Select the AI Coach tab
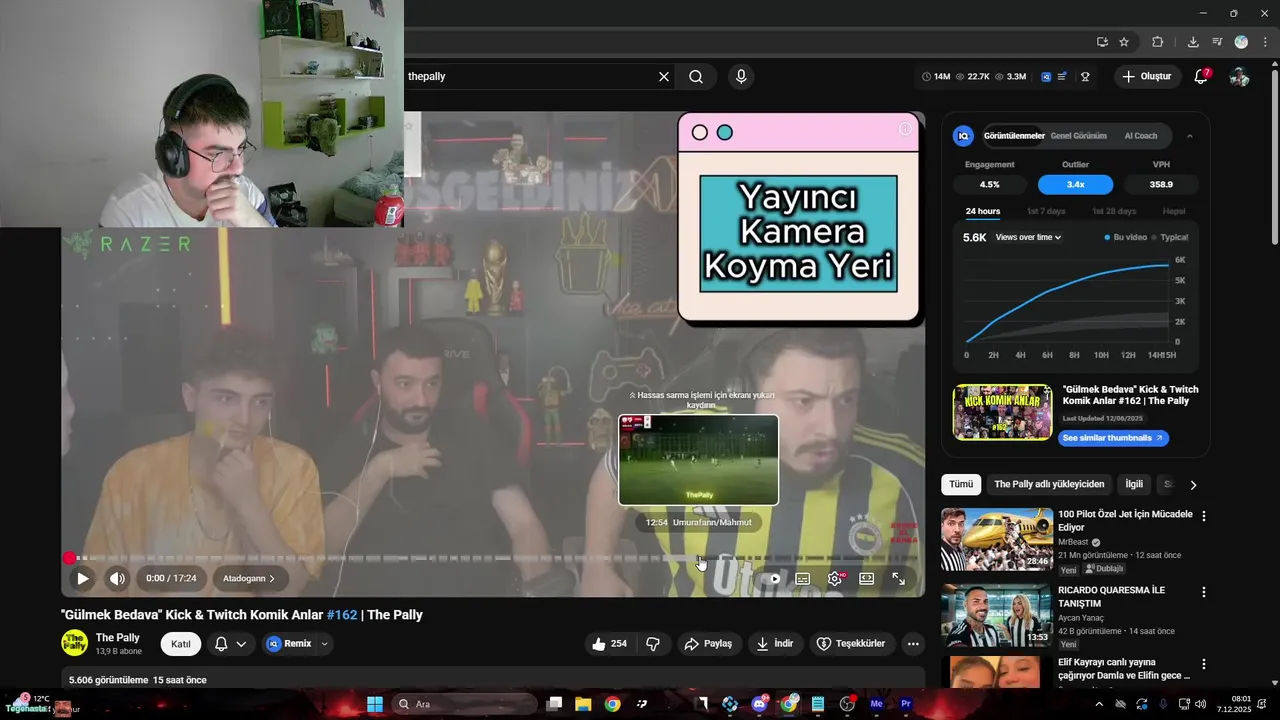Viewport: 1280px width, 720px height. click(1141, 136)
